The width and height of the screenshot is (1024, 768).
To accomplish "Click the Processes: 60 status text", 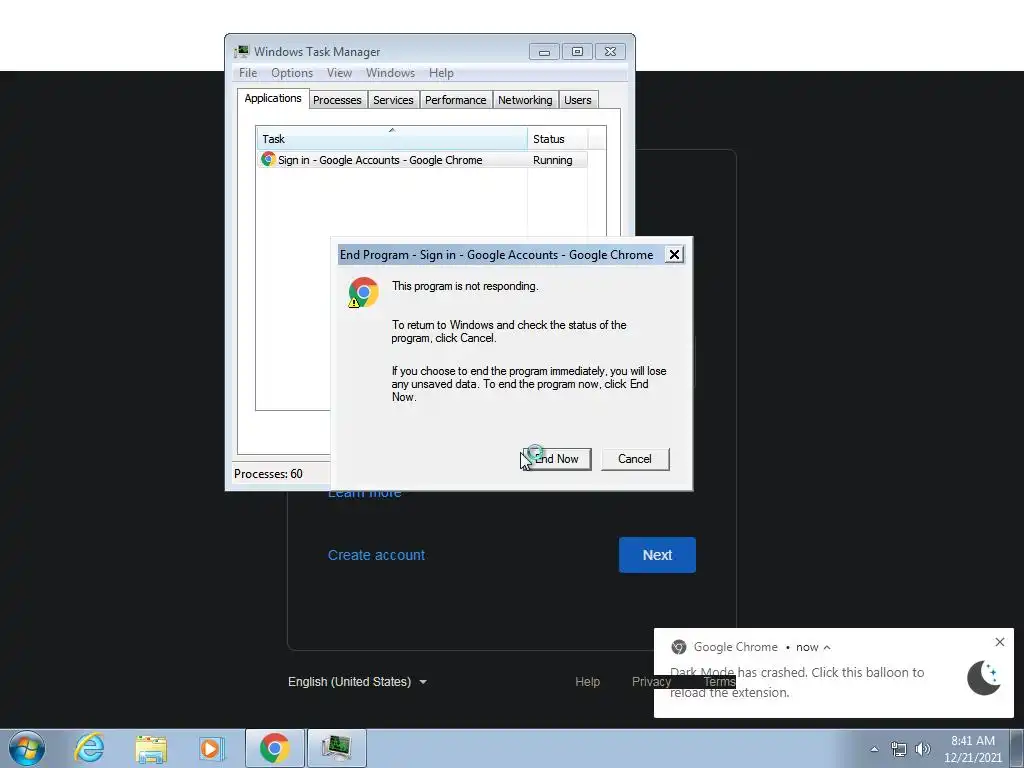I will [x=268, y=474].
